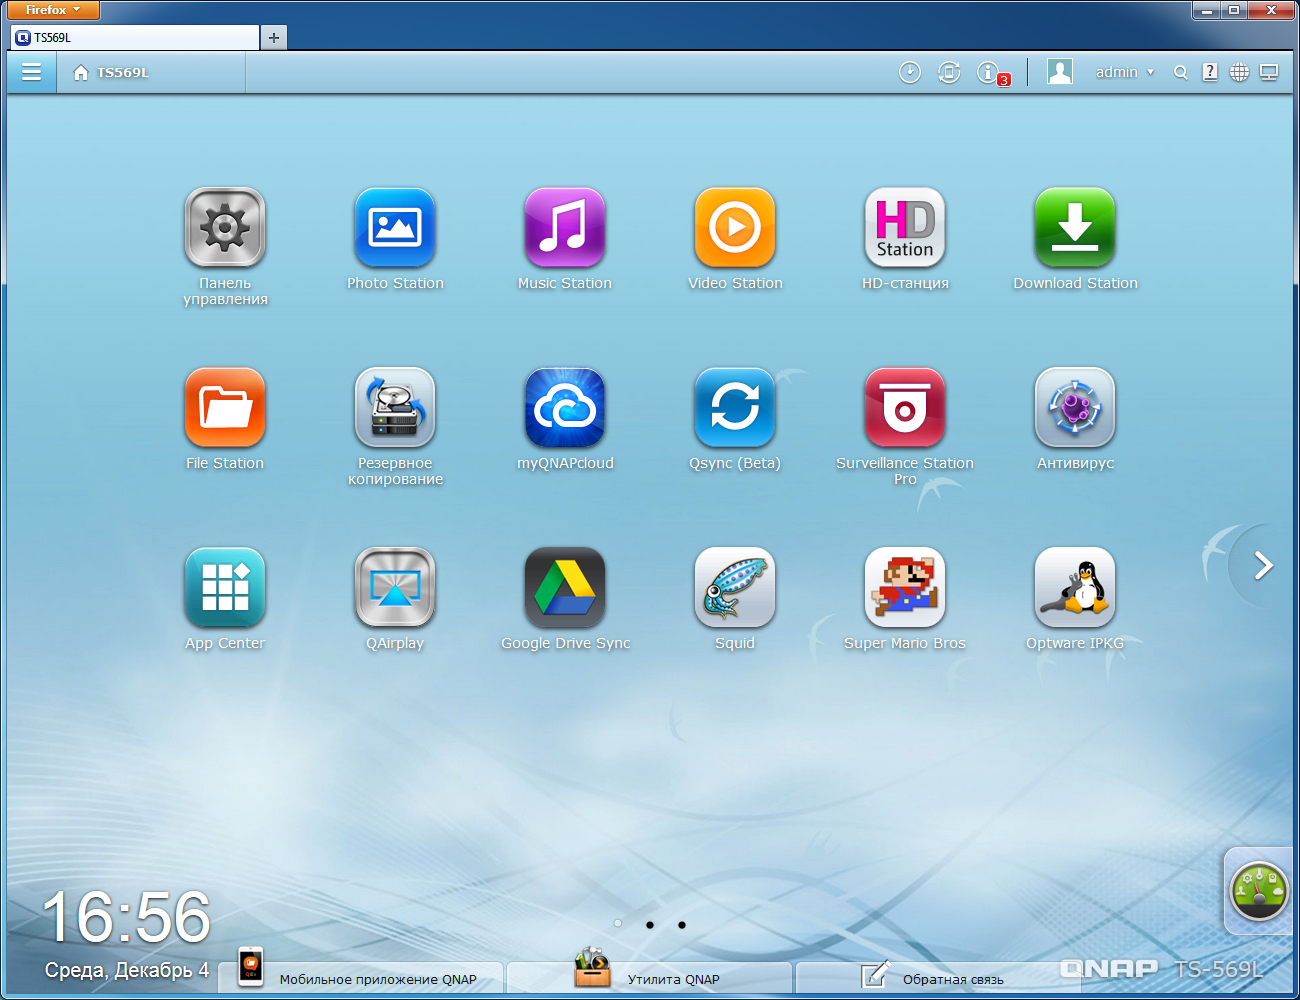Screen dimensions: 1300x1000
Task: Launch File Station app
Action: 225,408
